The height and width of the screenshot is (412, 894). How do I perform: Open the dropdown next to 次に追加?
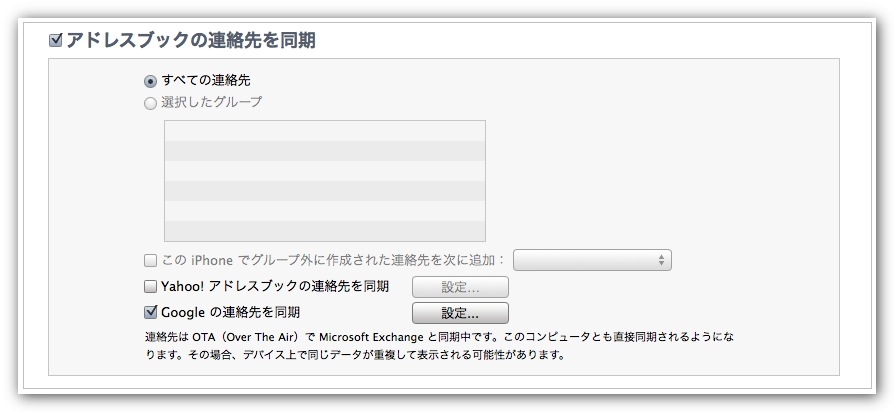click(x=591, y=261)
